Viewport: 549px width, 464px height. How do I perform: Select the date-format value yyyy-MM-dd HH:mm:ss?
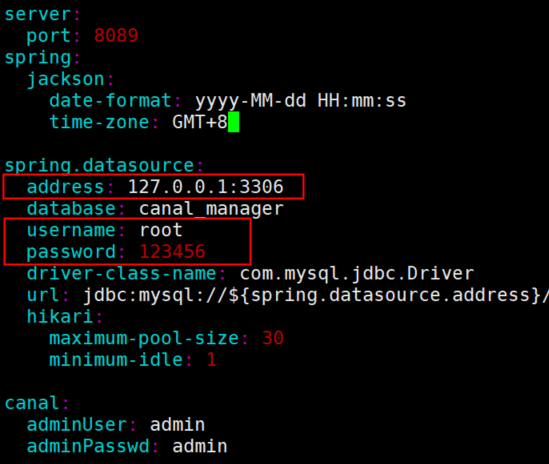pyautogui.click(x=300, y=101)
